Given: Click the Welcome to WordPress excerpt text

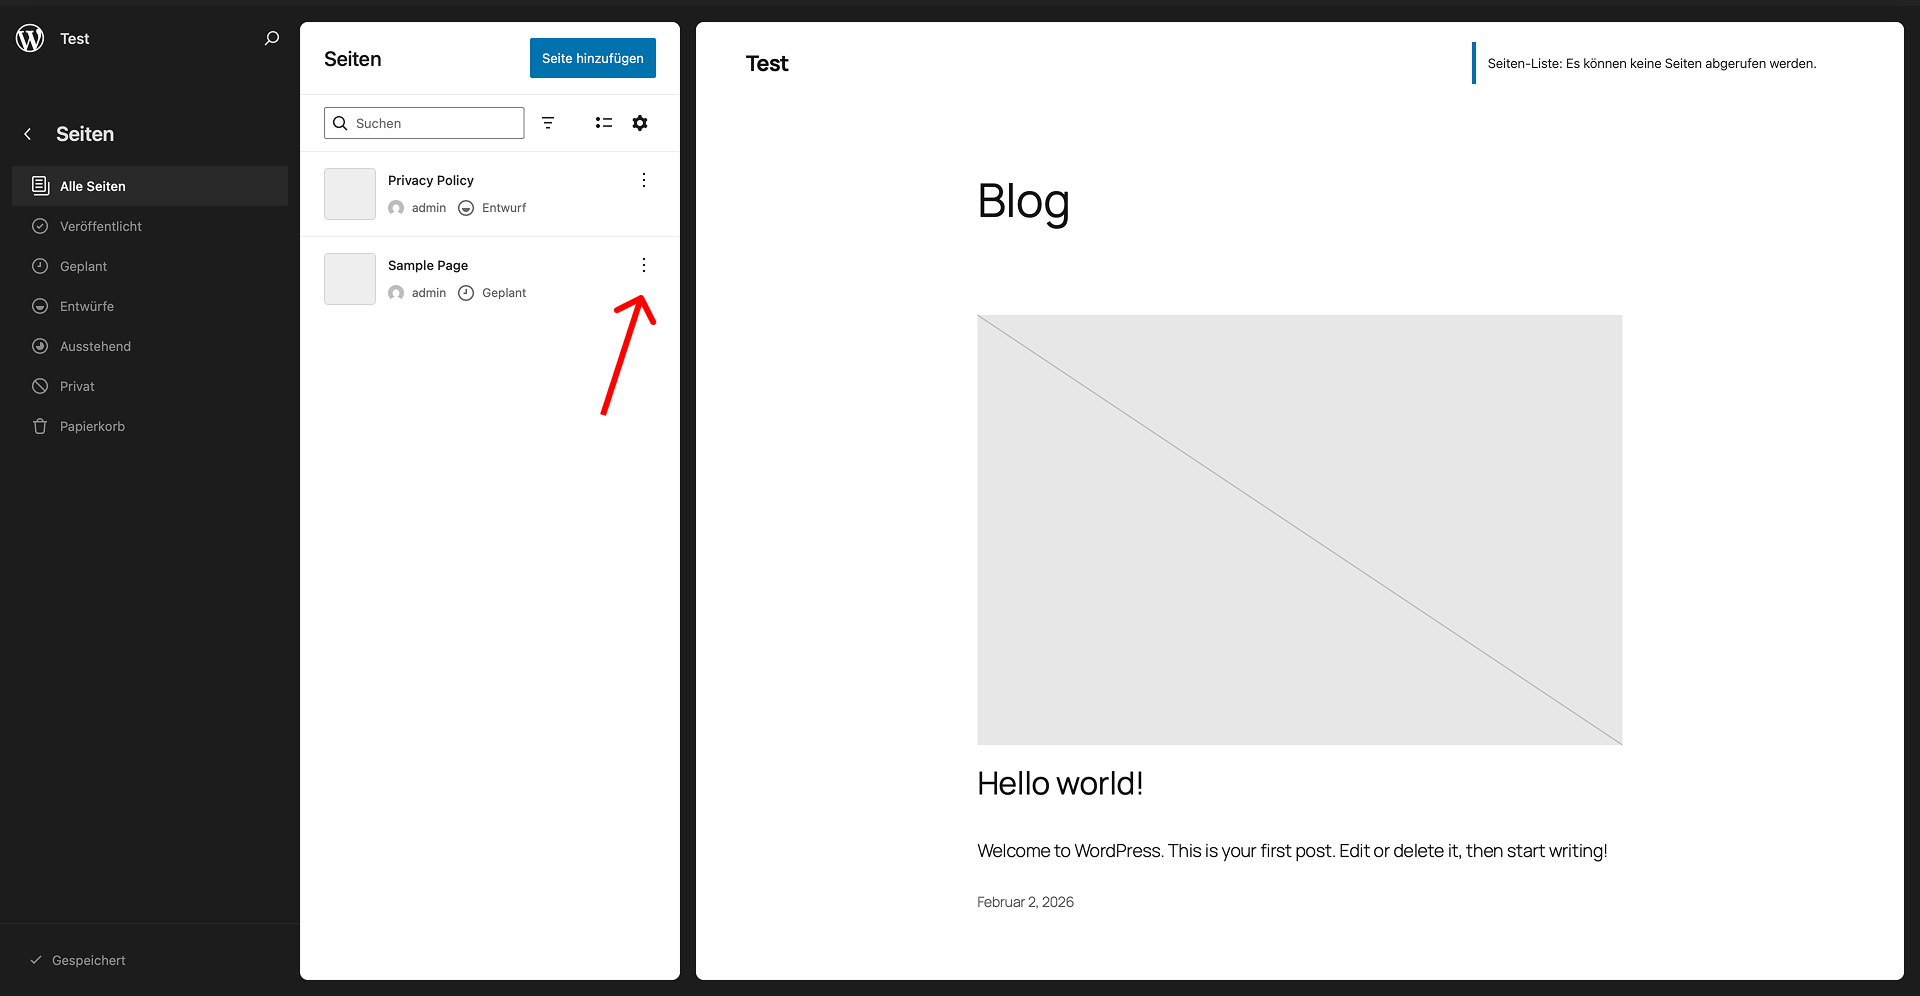Looking at the screenshot, I should tap(1292, 851).
